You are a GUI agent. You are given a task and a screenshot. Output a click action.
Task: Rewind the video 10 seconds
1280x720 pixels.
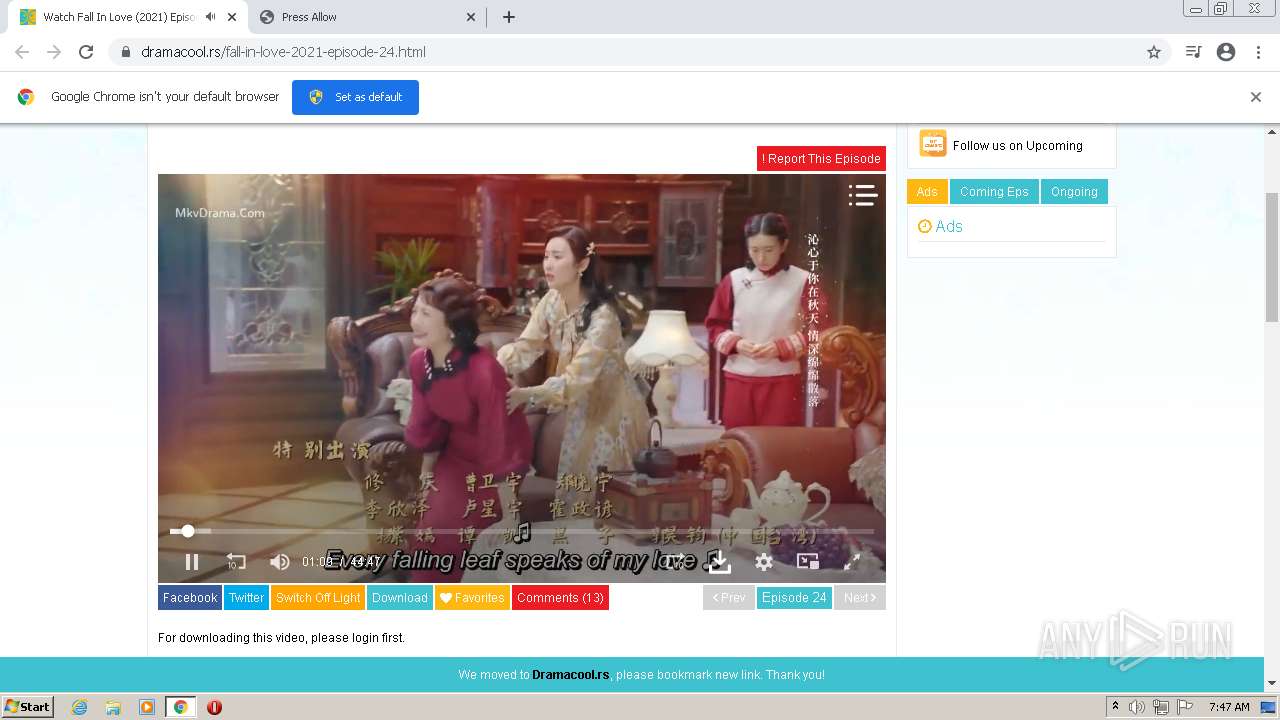(236, 562)
